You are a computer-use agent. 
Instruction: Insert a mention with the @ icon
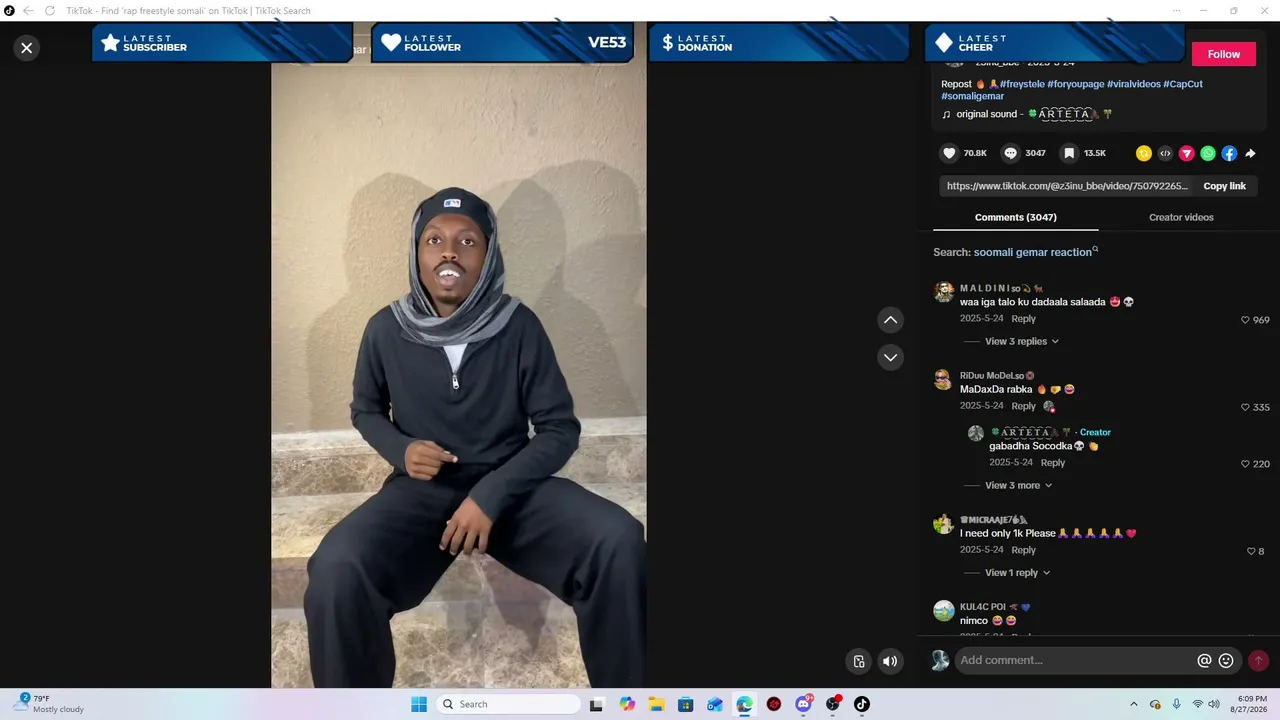click(x=1204, y=660)
